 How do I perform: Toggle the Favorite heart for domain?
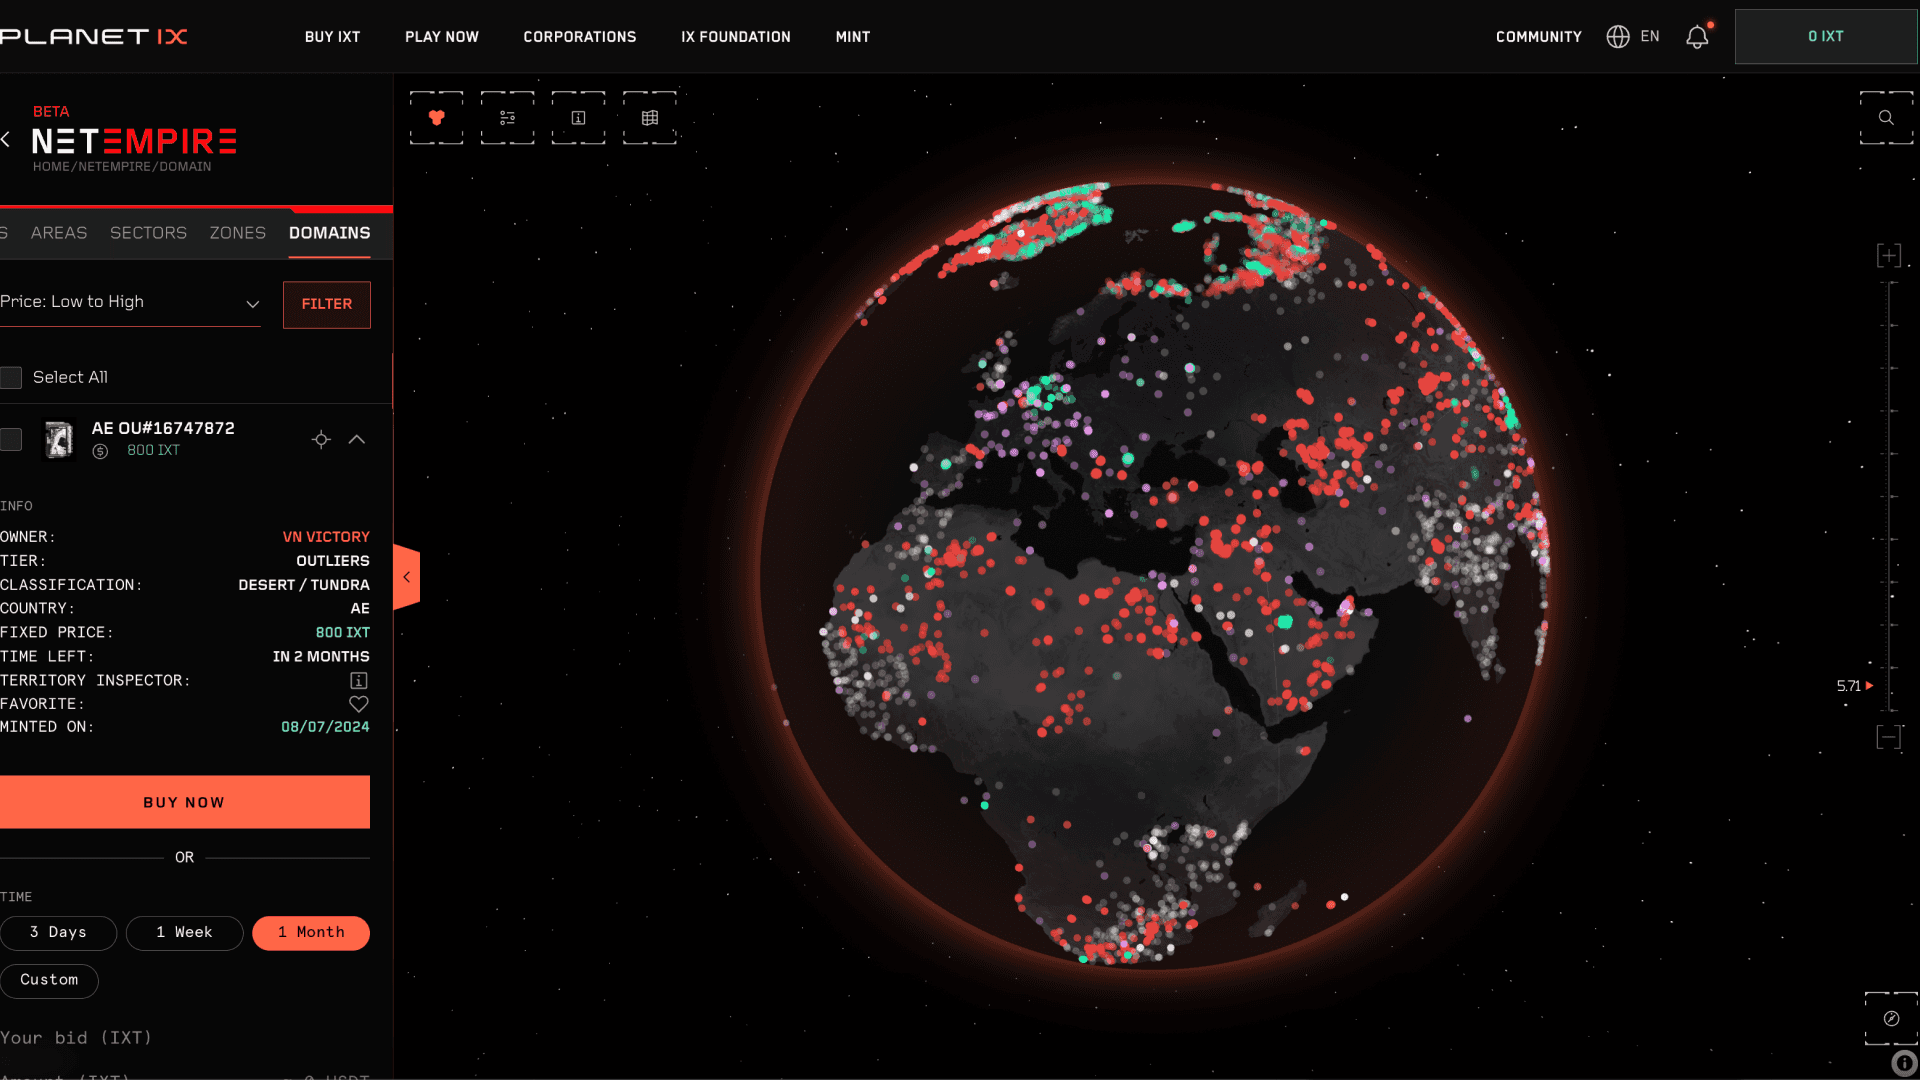coord(359,704)
